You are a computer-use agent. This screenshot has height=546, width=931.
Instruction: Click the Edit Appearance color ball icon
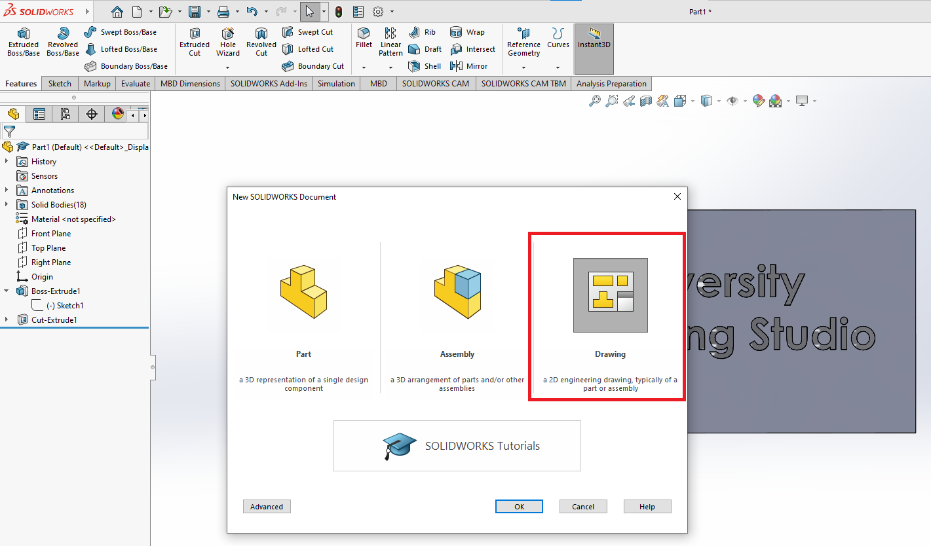click(x=758, y=101)
